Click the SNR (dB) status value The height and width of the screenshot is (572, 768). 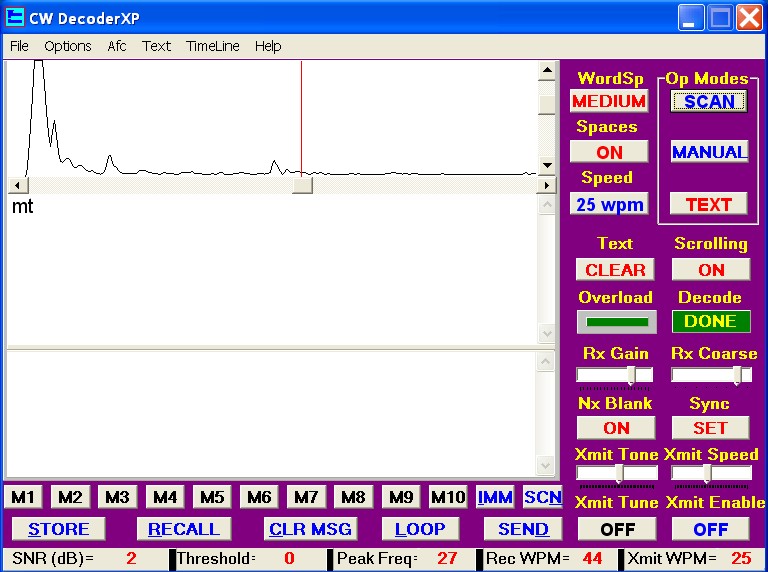tap(131, 558)
